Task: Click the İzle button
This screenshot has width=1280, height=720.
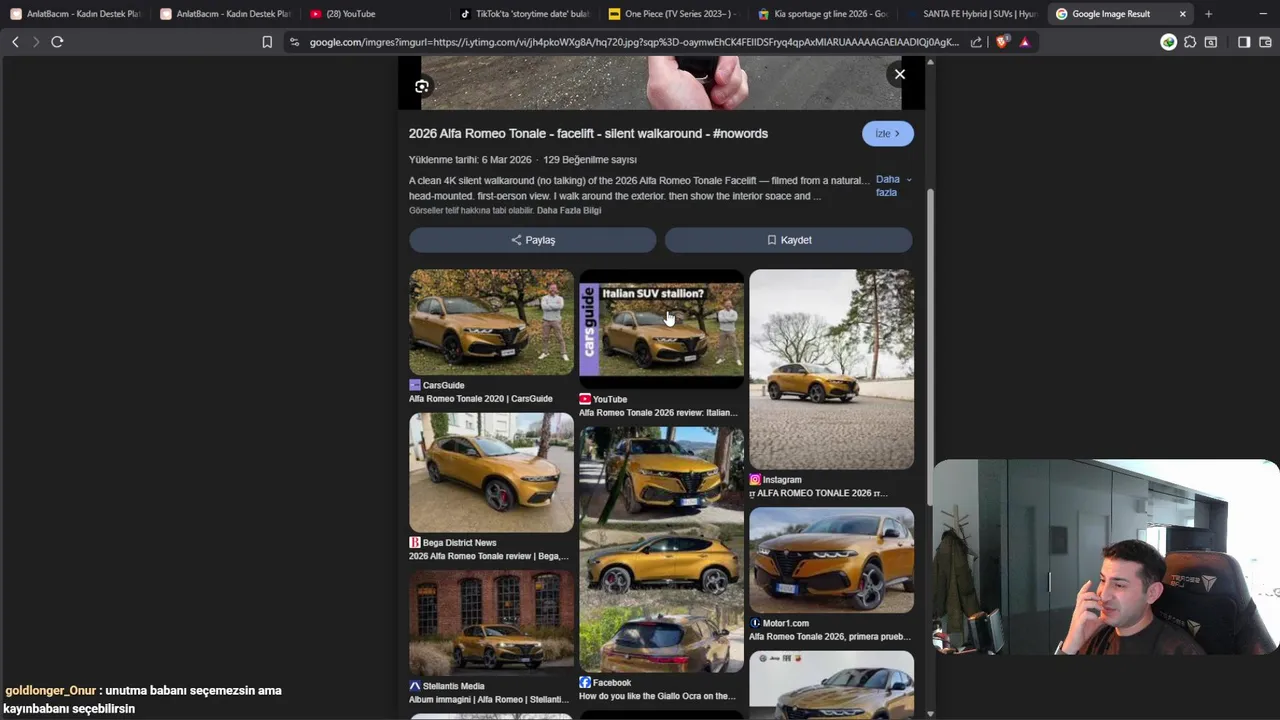Action: click(887, 134)
